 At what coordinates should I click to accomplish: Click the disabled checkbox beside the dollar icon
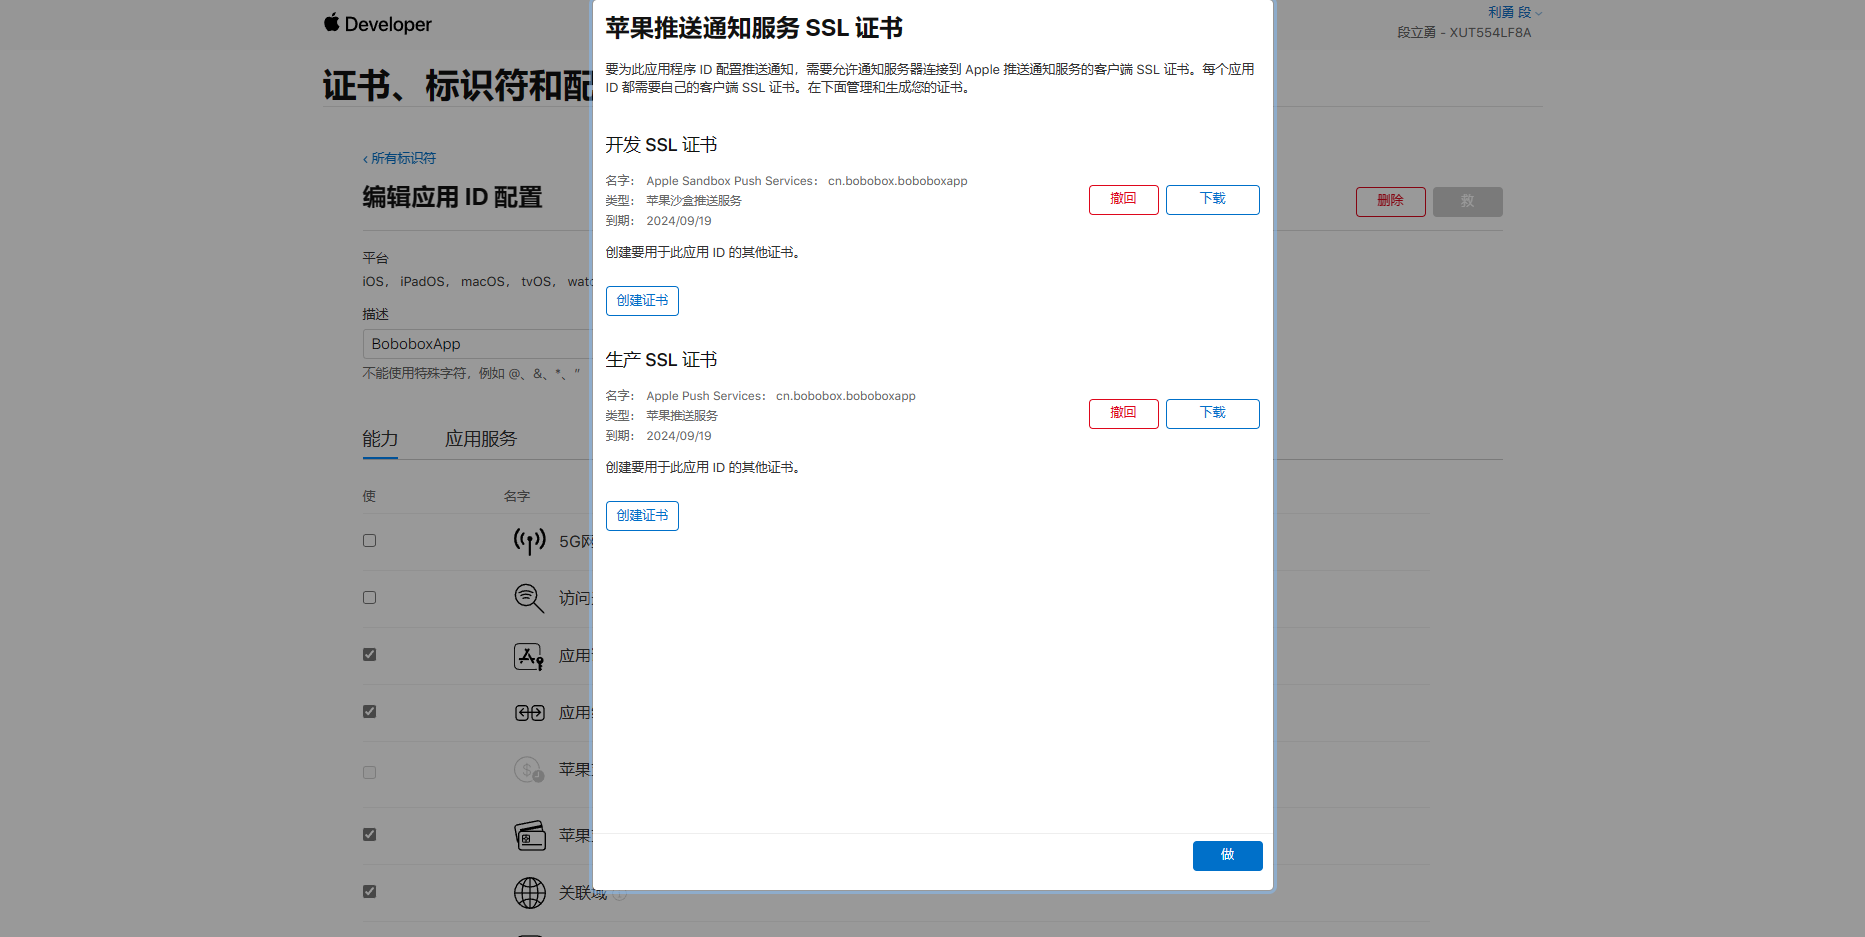369,773
